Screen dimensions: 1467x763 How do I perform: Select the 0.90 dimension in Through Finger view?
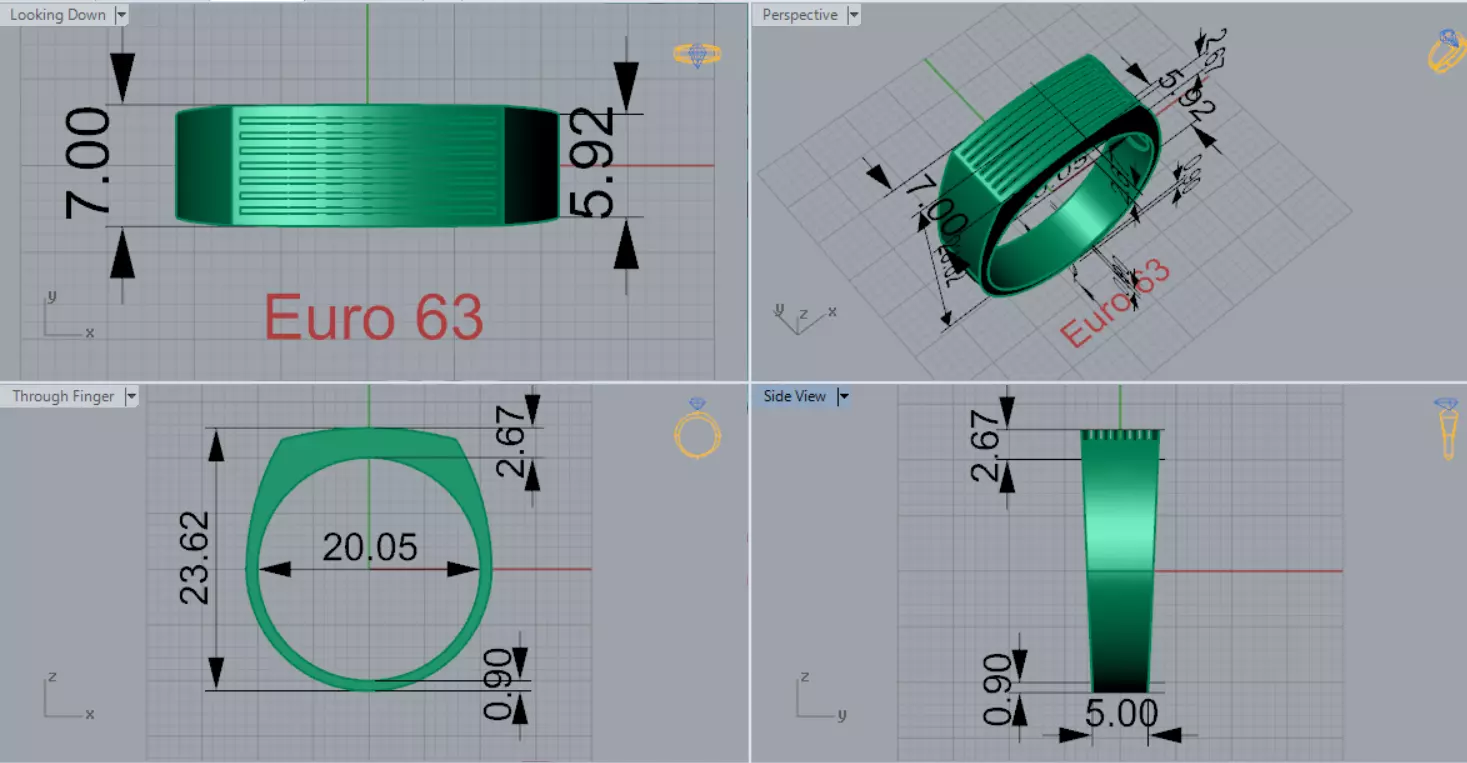click(497, 685)
